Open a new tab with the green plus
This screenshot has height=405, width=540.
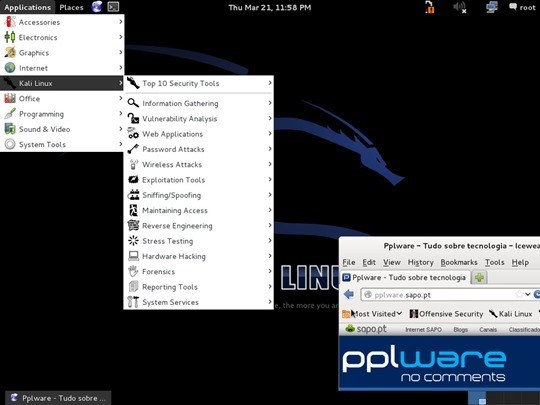pyautogui.click(x=479, y=277)
